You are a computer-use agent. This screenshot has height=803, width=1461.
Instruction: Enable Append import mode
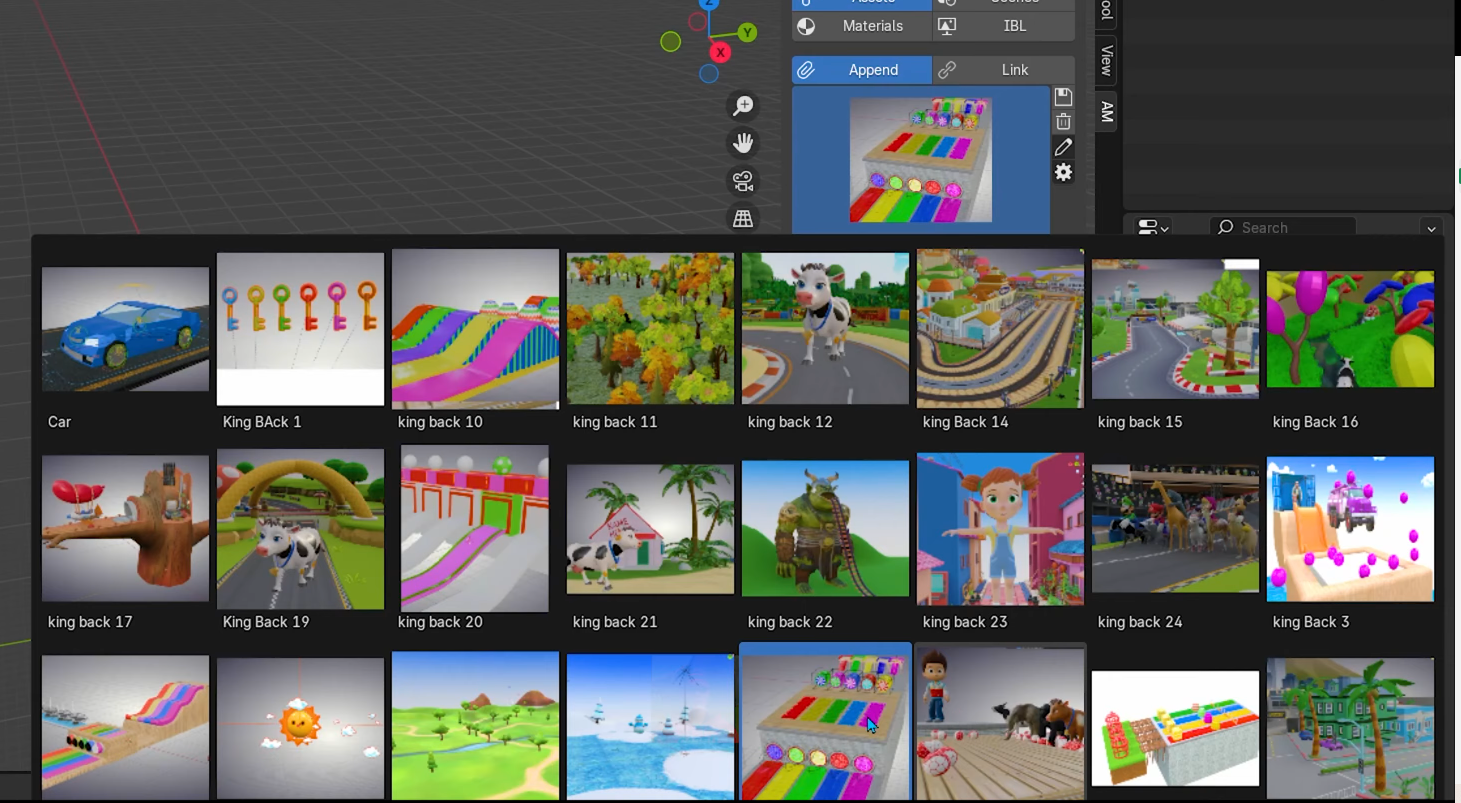[862, 70]
